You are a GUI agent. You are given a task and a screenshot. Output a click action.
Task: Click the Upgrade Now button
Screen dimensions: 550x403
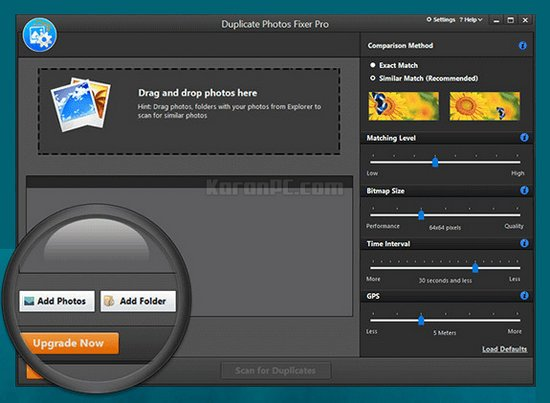point(69,343)
